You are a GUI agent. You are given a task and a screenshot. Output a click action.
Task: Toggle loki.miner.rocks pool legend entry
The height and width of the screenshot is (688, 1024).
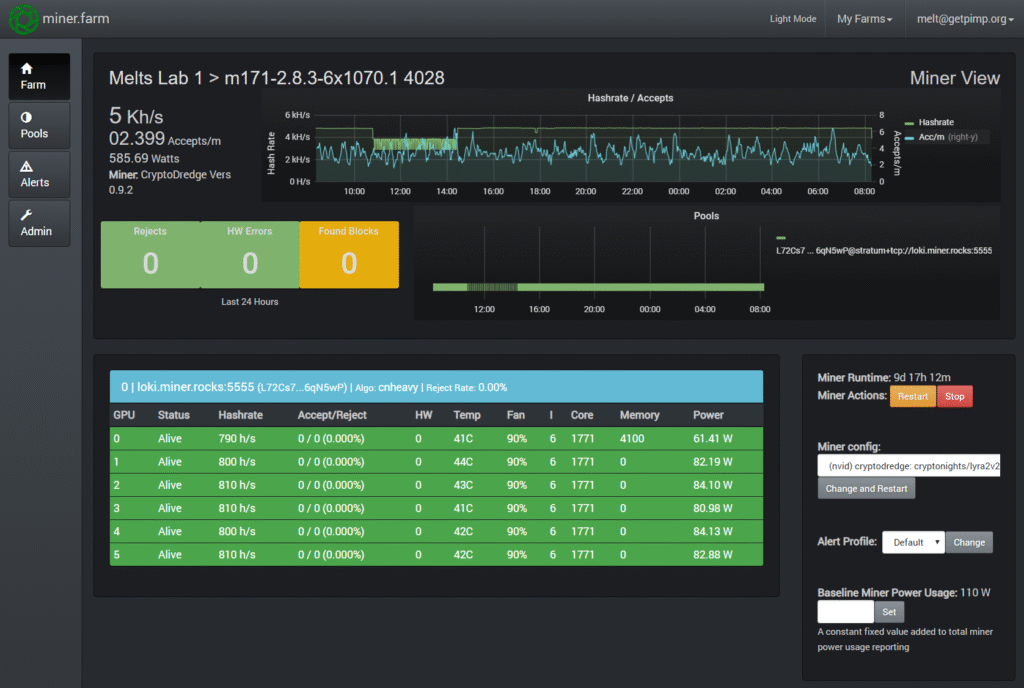click(x=884, y=250)
